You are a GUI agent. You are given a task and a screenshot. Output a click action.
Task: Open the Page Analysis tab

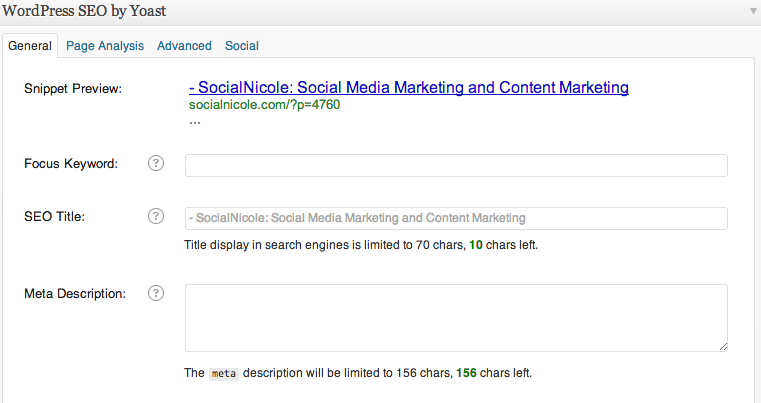tap(105, 46)
